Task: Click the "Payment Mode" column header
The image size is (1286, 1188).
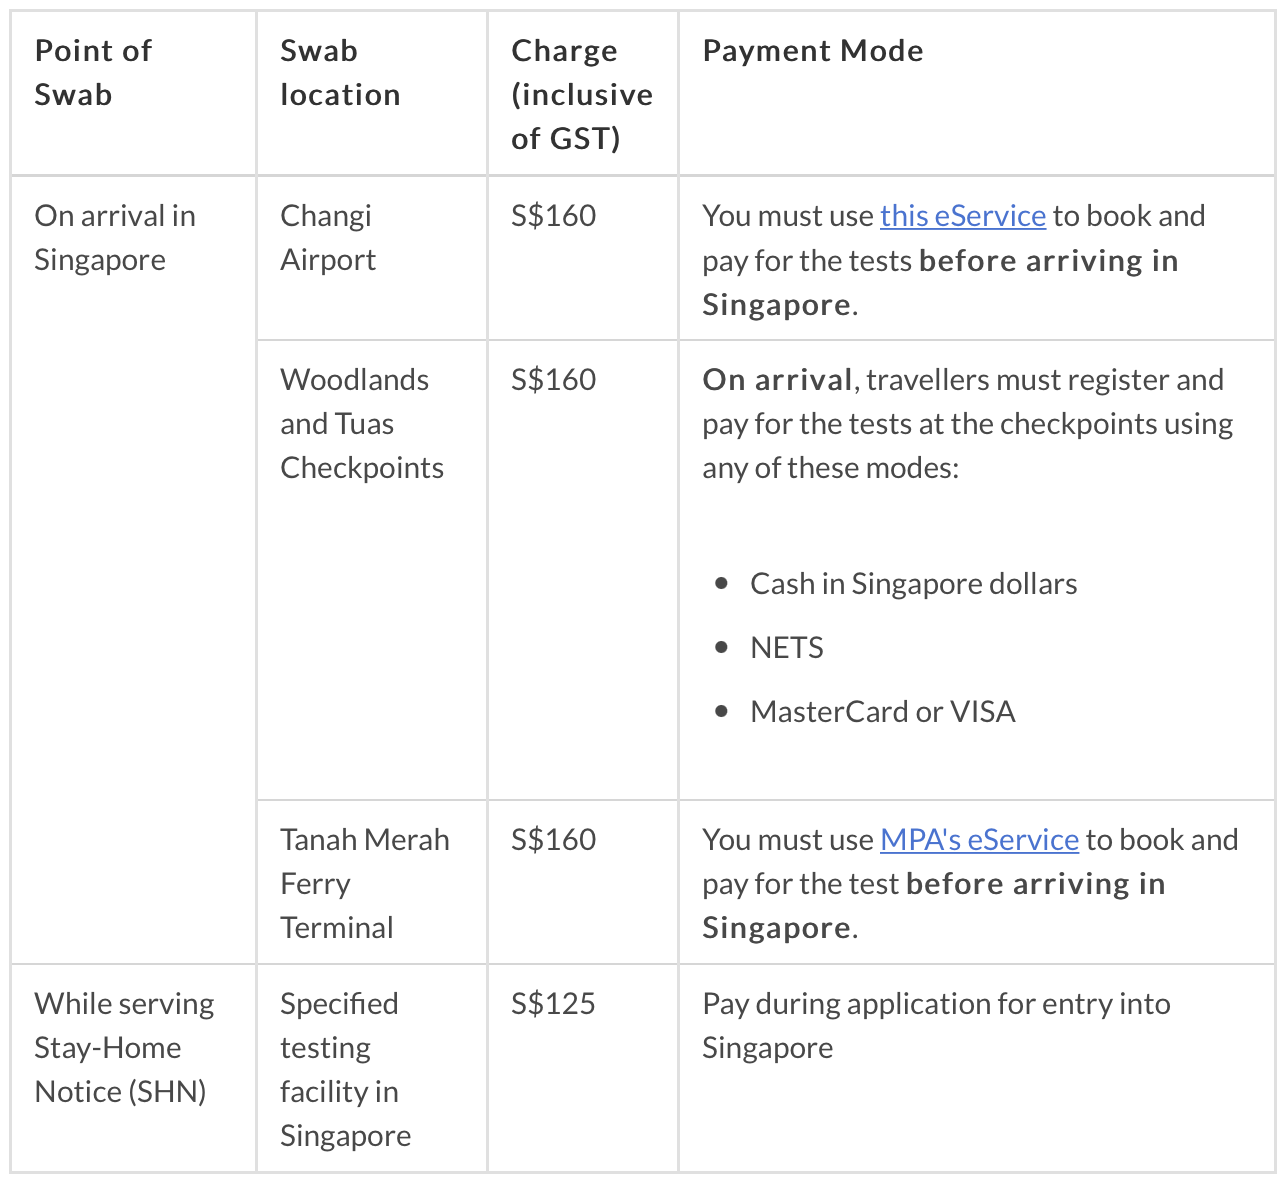Action: [x=813, y=51]
